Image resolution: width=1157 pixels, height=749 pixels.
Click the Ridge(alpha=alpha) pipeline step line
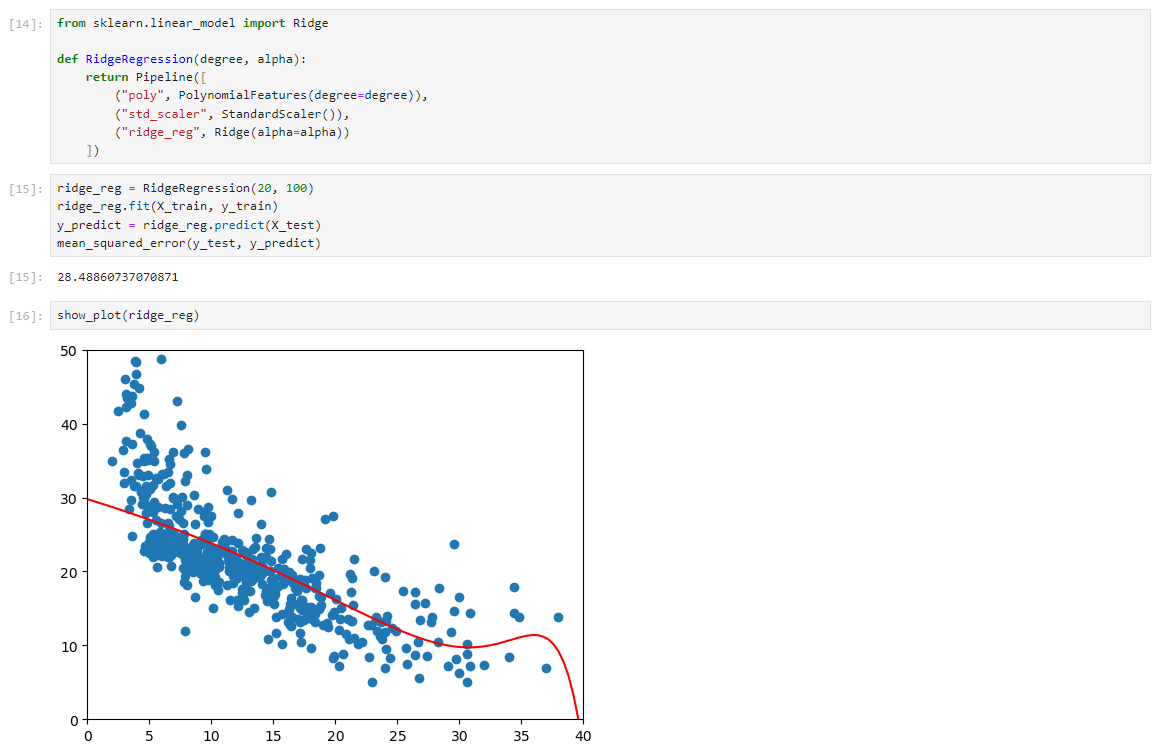pyautogui.click(x=232, y=132)
